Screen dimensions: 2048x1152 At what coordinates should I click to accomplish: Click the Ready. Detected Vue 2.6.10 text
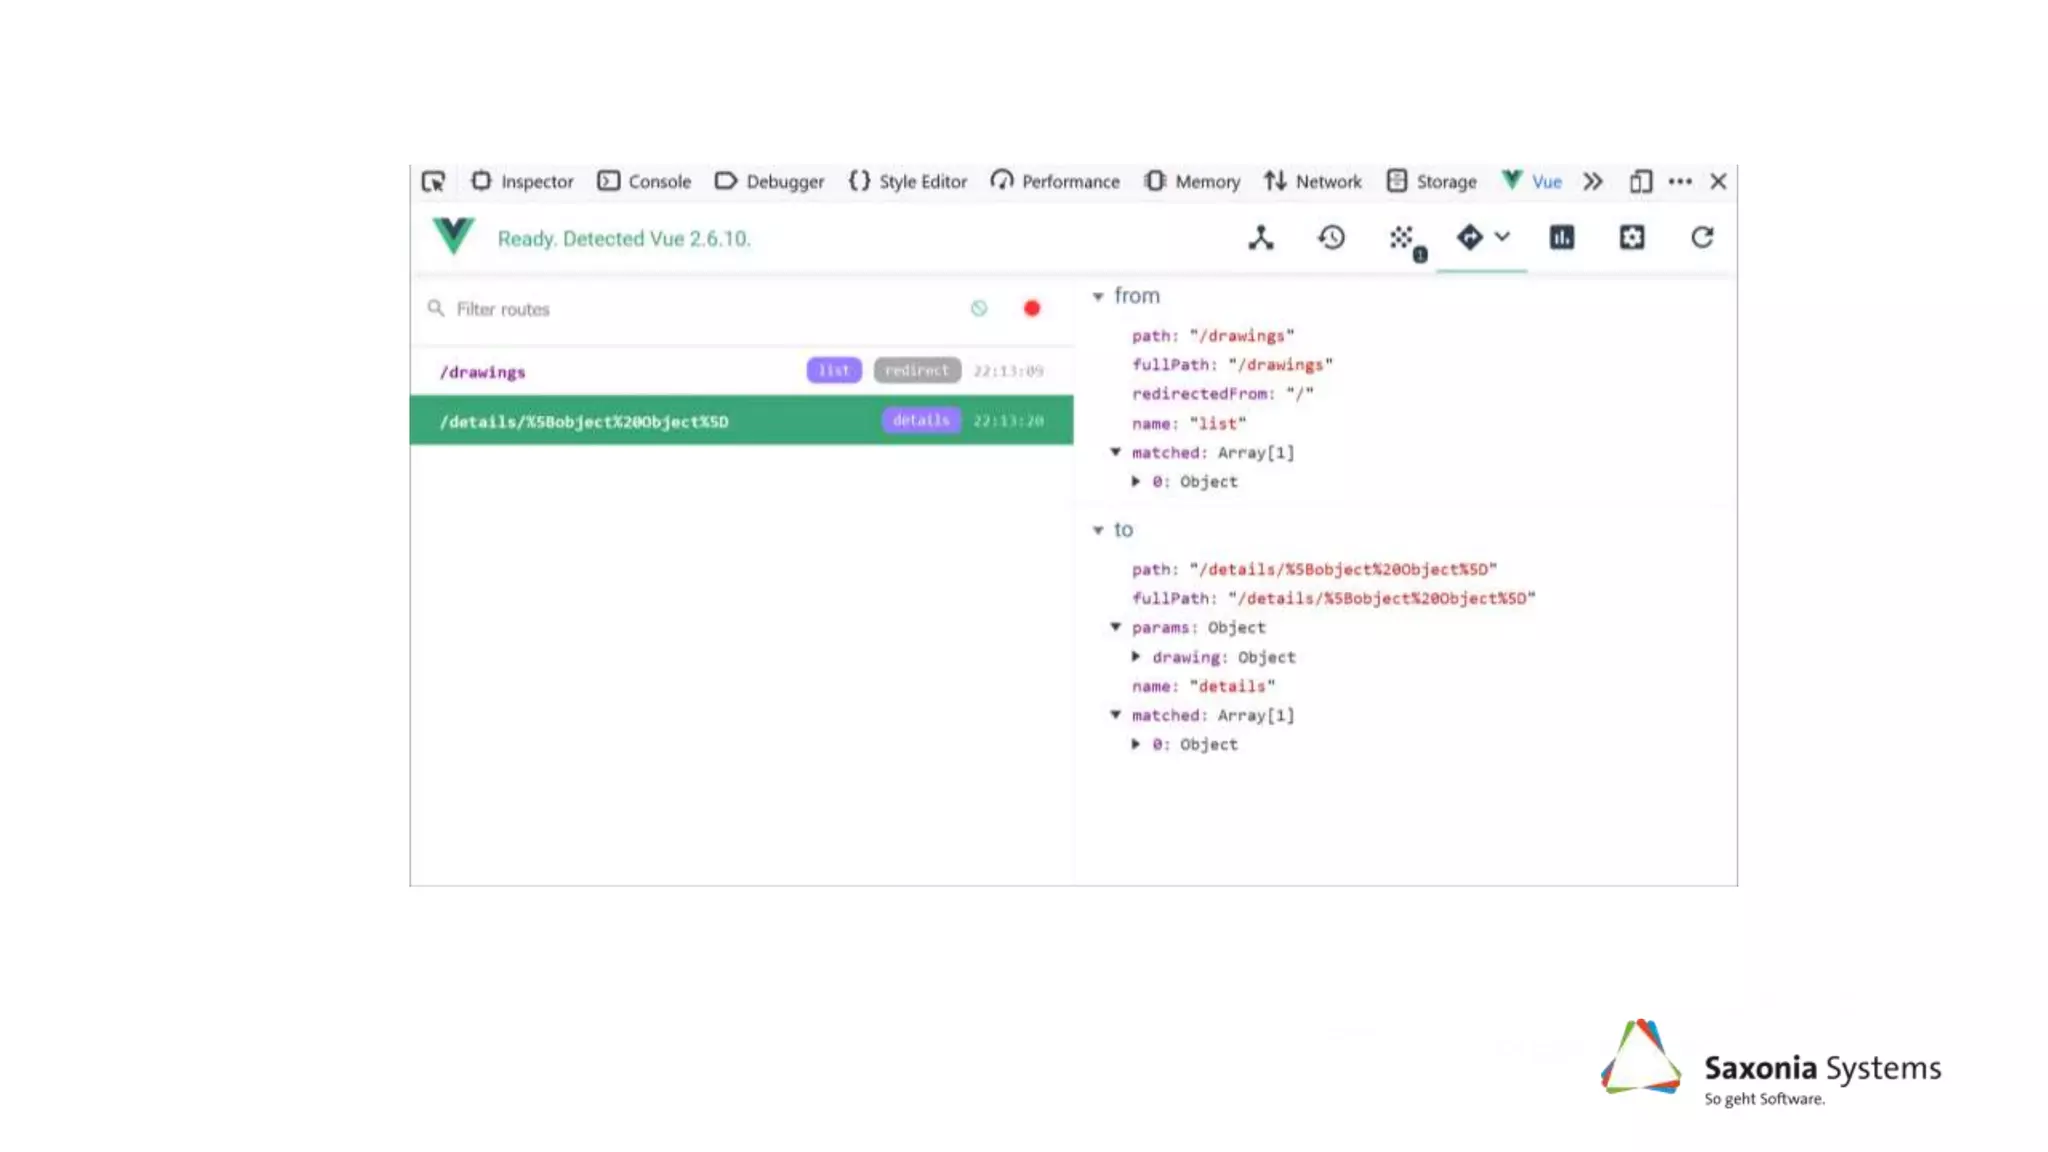[x=624, y=239]
